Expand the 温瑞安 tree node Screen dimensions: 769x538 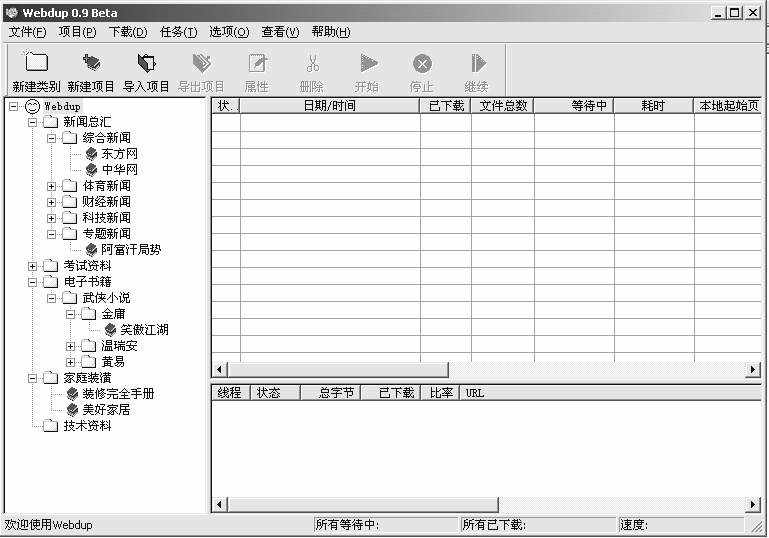click(71, 346)
